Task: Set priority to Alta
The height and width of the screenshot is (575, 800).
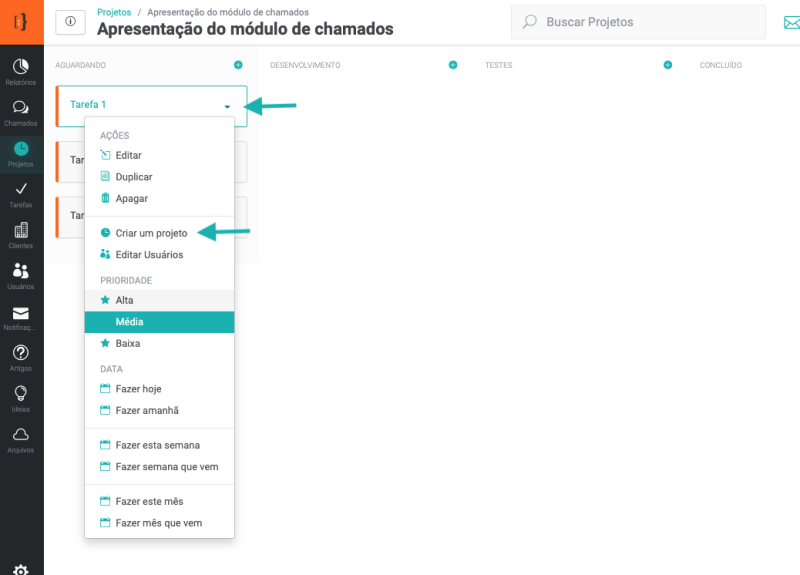Action: pos(124,300)
